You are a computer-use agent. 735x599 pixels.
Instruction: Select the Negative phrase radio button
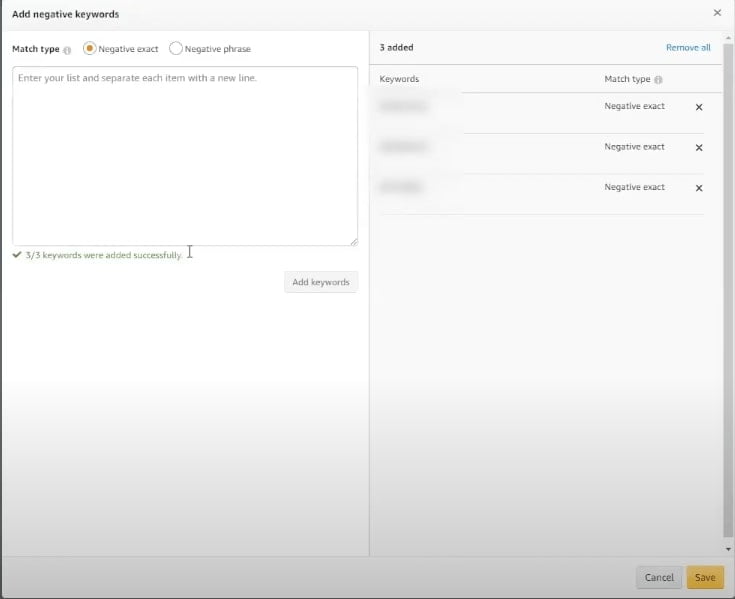[x=176, y=48]
